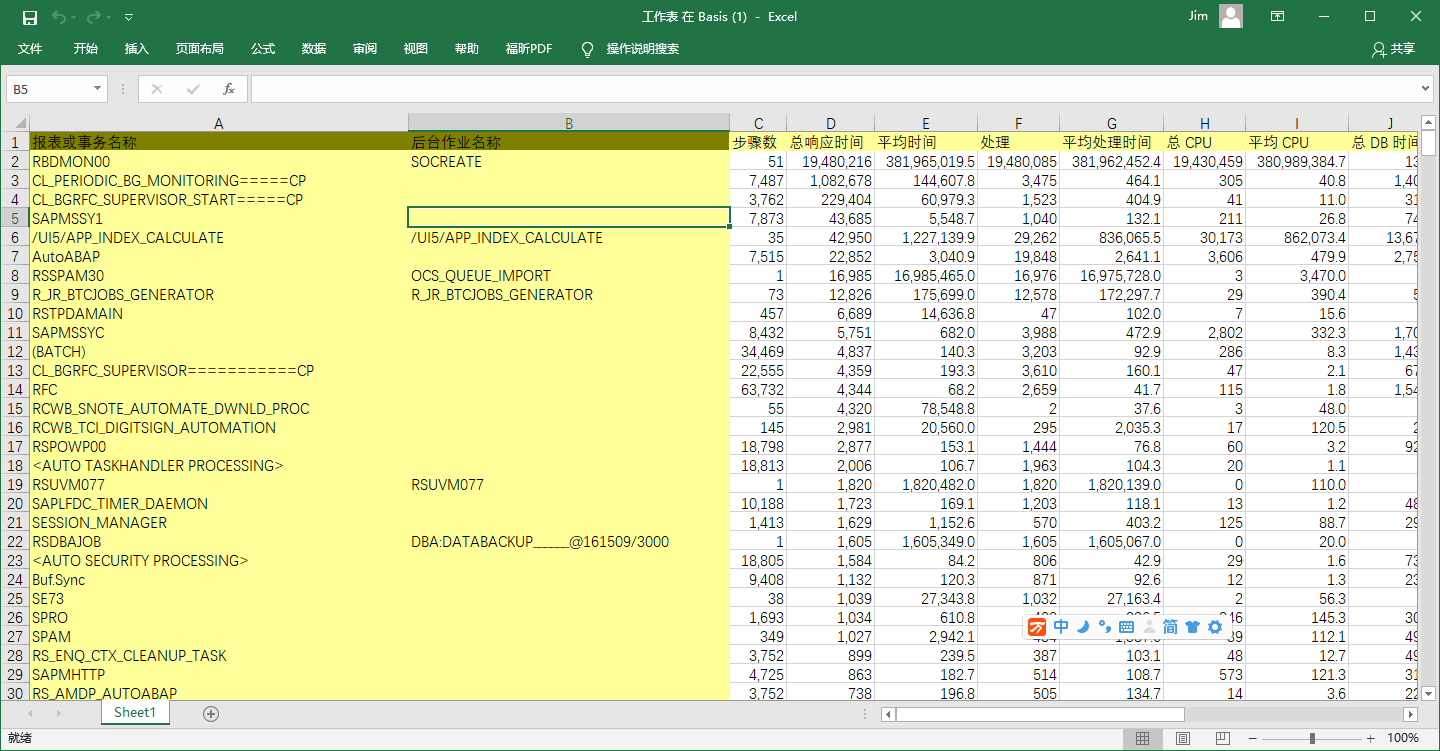Switch to Normal view icon in status bar
The image size is (1440, 751).
[1143, 738]
